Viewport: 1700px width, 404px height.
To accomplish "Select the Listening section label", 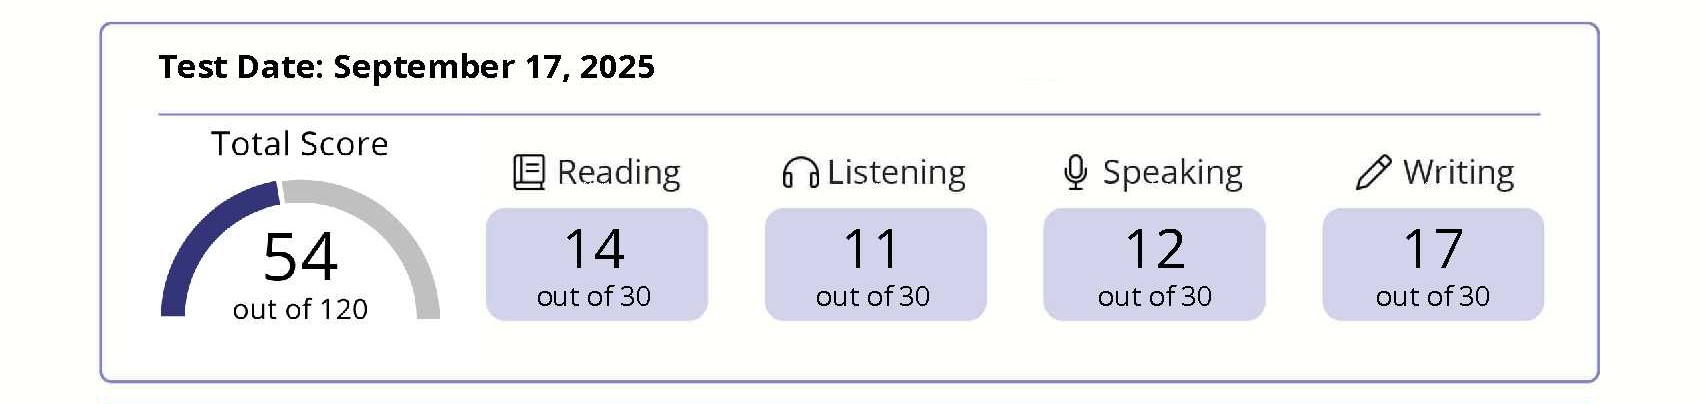I will click(x=896, y=172).
